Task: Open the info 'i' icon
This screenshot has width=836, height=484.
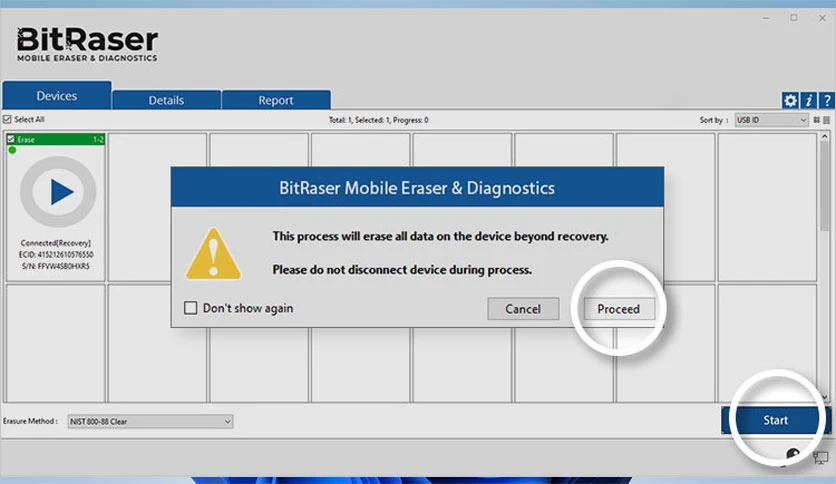Action: [808, 100]
